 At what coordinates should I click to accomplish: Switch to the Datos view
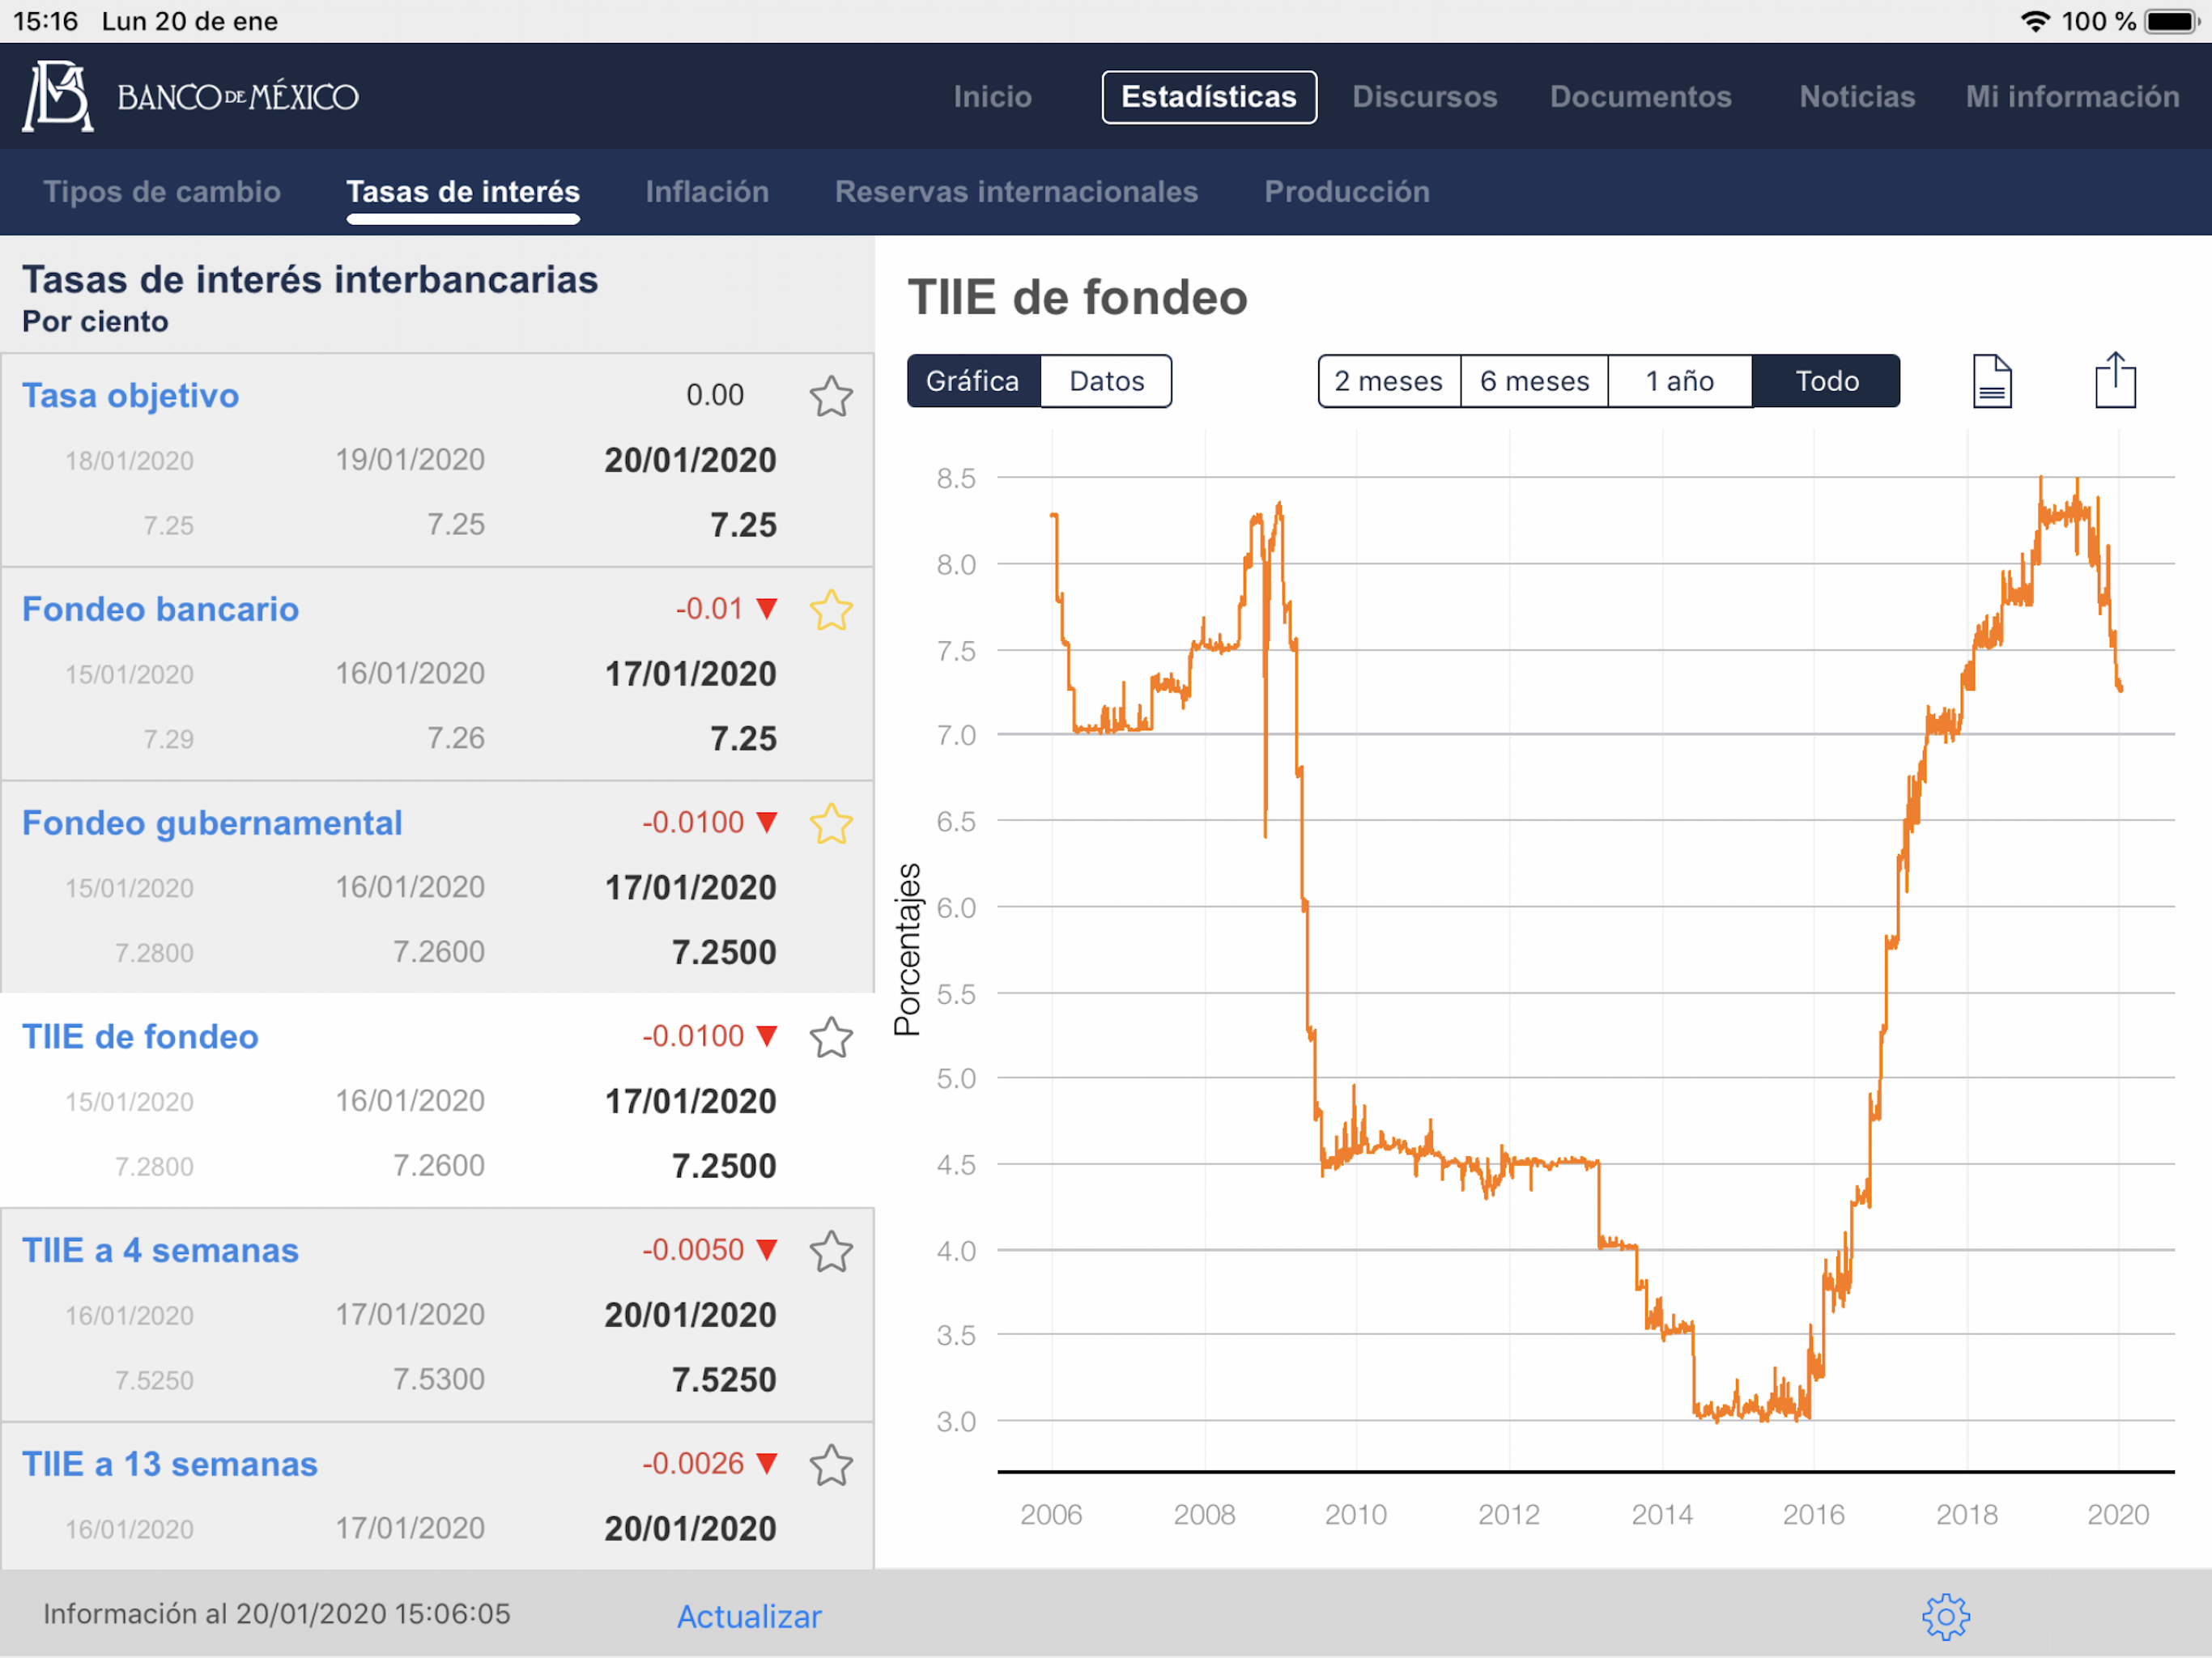[x=1106, y=381]
